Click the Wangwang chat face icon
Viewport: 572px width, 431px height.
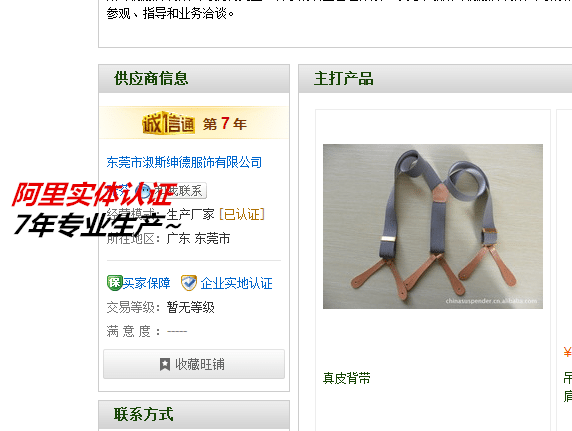point(143,191)
